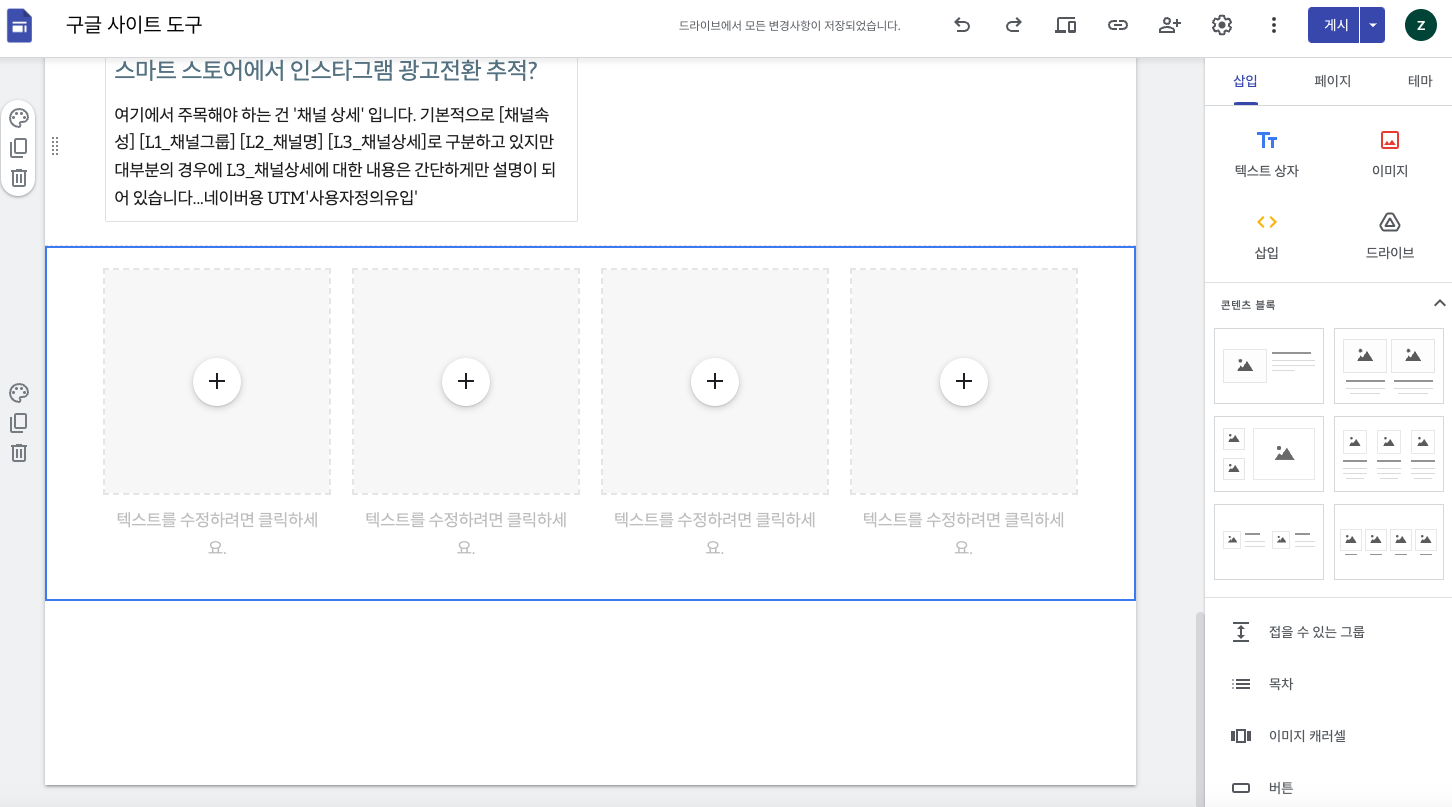Insert from Drive
The image size is (1452, 807).
(1390, 235)
